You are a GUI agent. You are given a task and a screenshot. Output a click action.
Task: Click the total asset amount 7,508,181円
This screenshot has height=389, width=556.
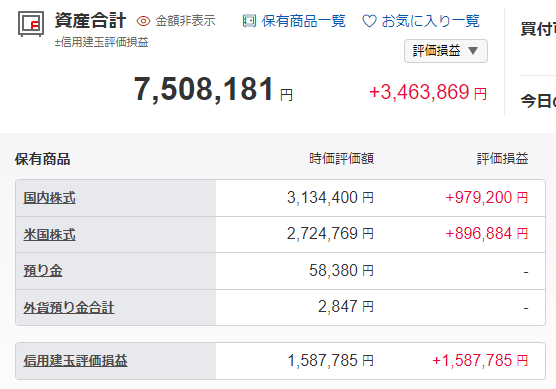(213, 89)
